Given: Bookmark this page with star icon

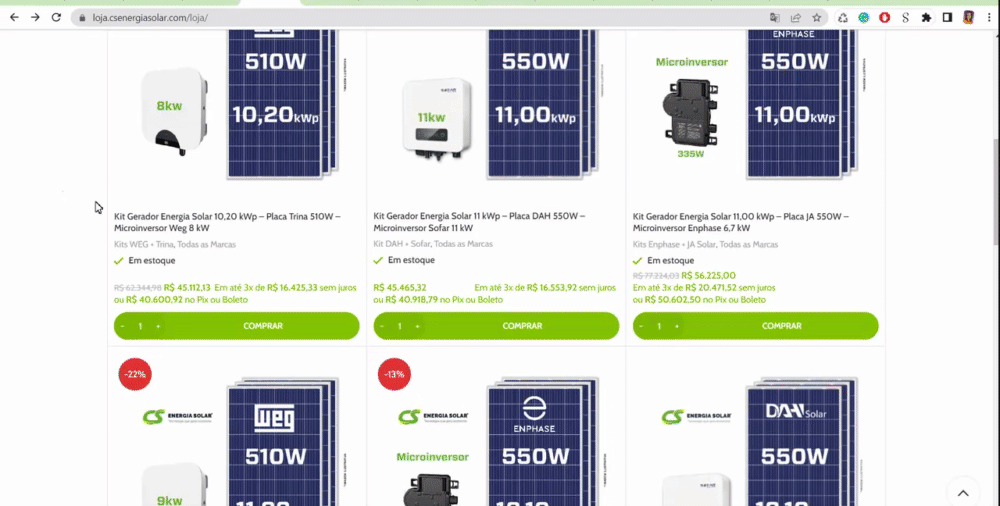Looking at the screenshot, I should point(816,18).
